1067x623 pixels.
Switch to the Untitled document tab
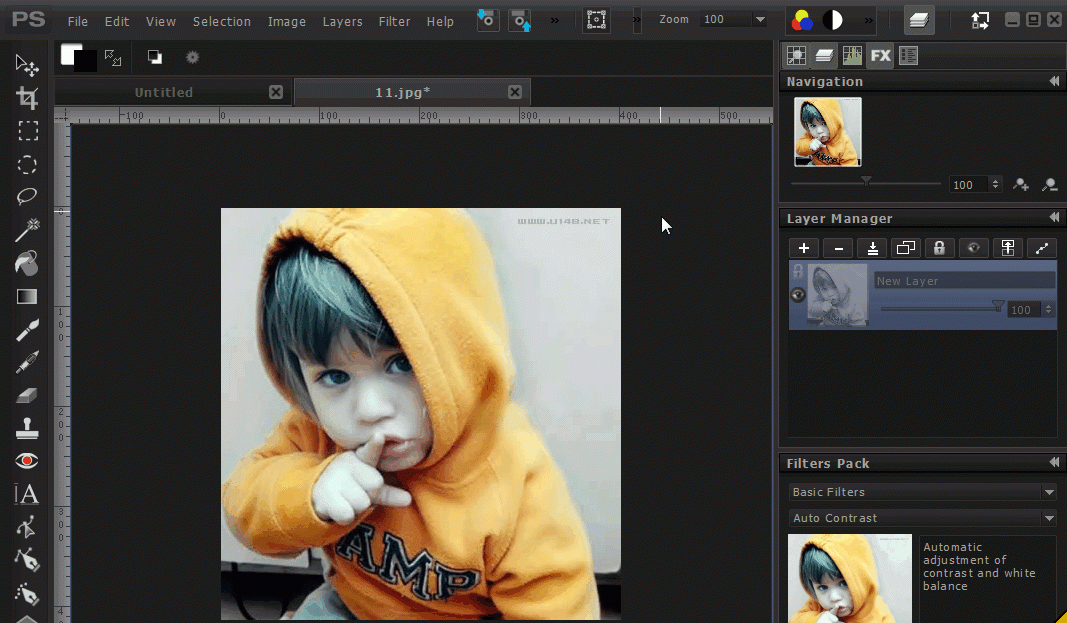click(163, 92)
